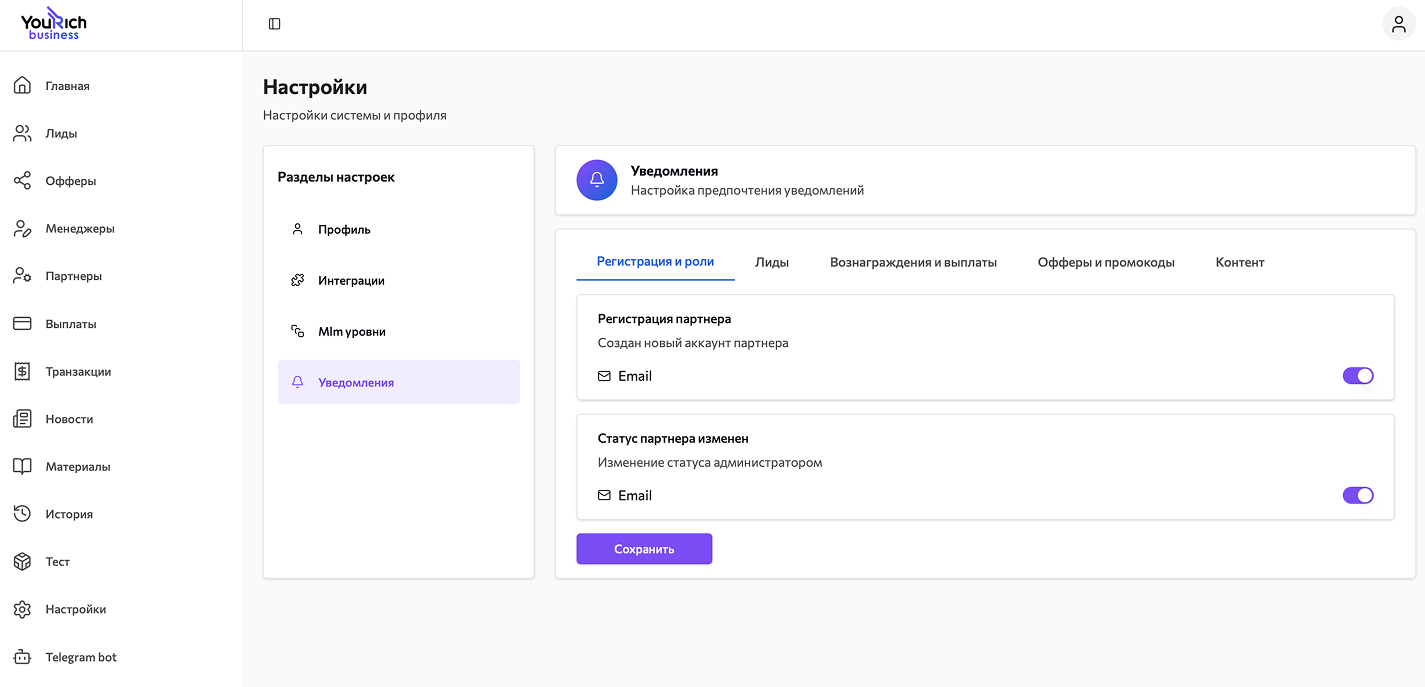Open the profile avatar in the top bar
Screen dimensions: 1425x687
1398,23
